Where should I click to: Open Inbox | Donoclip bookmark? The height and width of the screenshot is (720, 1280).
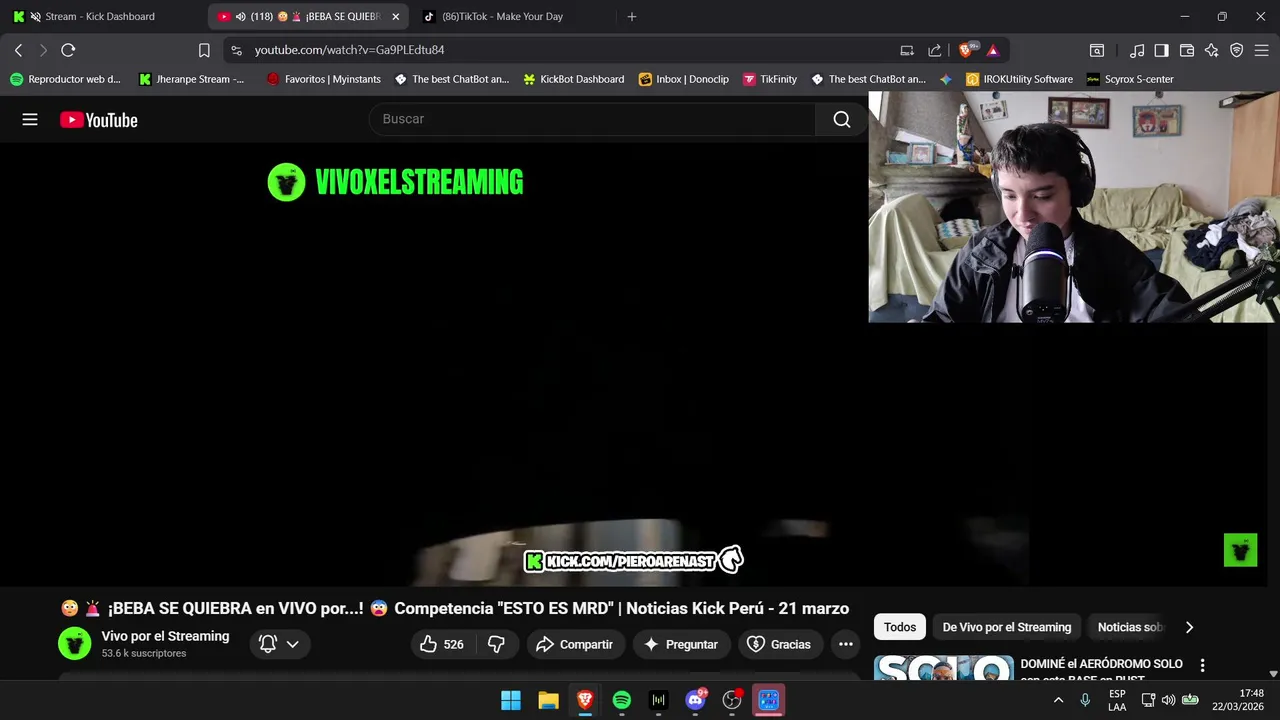point(683,79)
